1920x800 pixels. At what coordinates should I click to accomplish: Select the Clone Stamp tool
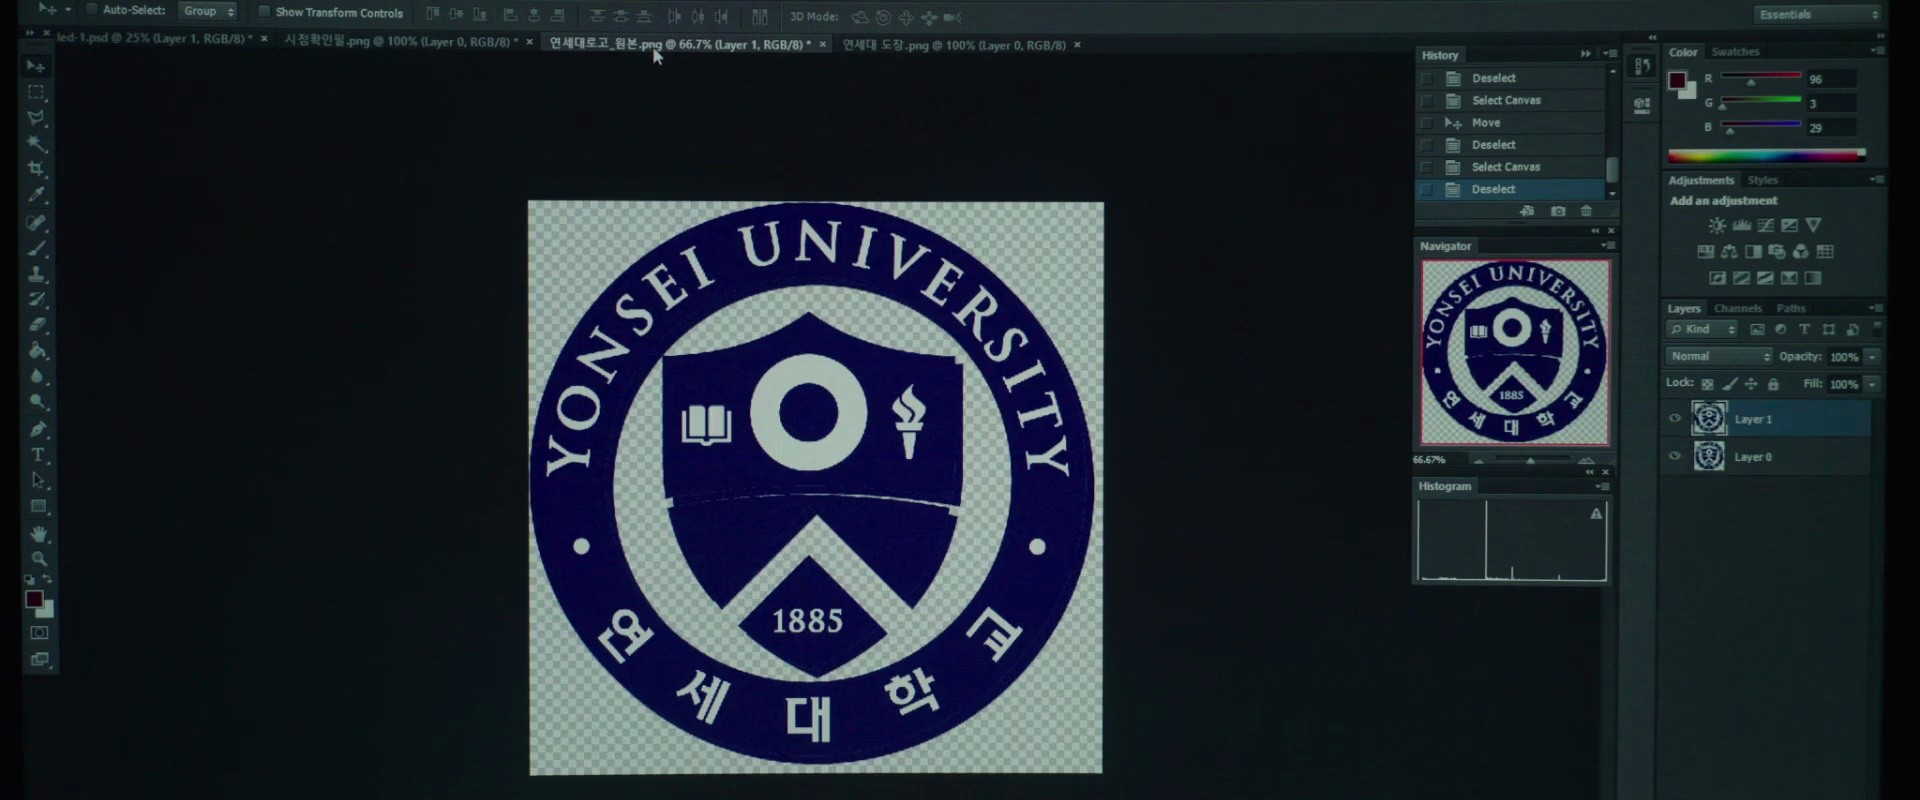(37, 274)
